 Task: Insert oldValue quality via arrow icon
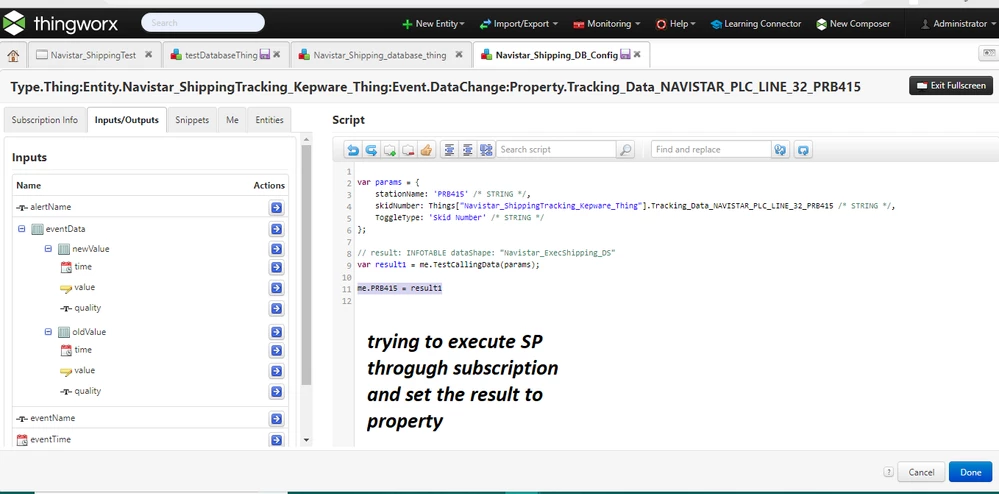tap(277, 391)
